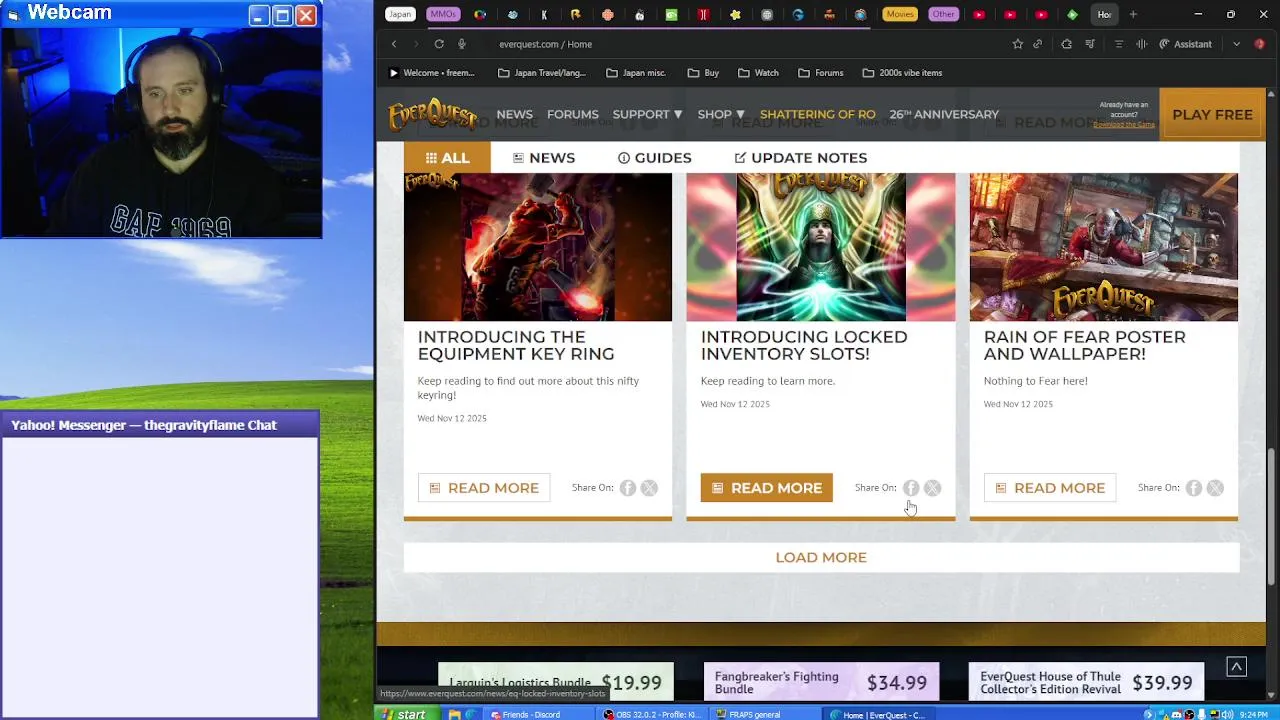Image resolution: width=1280 pixels, height=720 pixels.
Task: Open the Japan misc. bookmark folder
Action: 635,73
